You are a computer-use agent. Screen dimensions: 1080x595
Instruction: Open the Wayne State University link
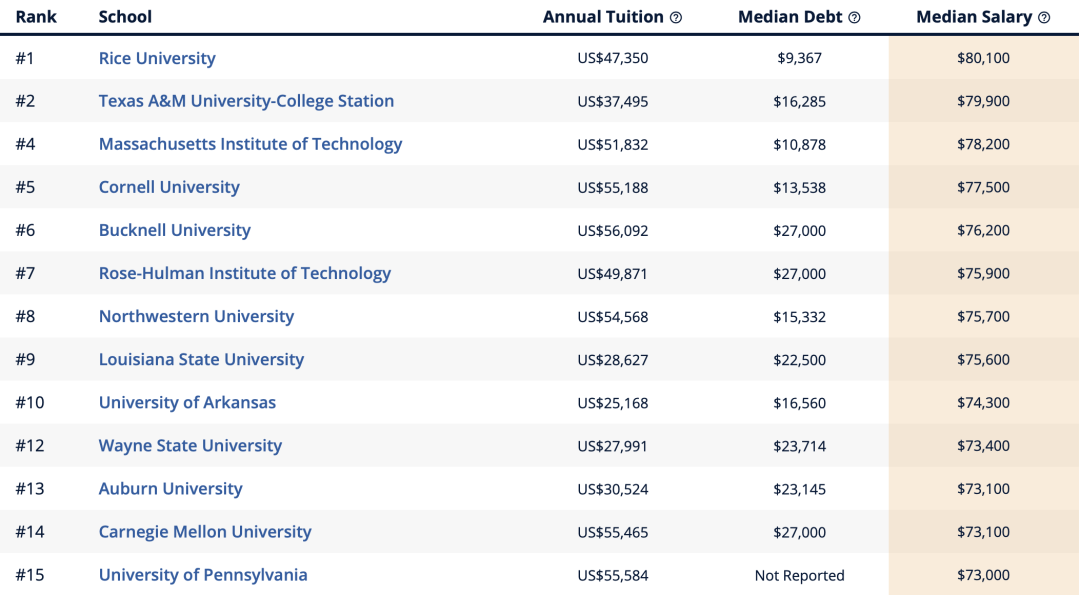(x=190, y=446)
